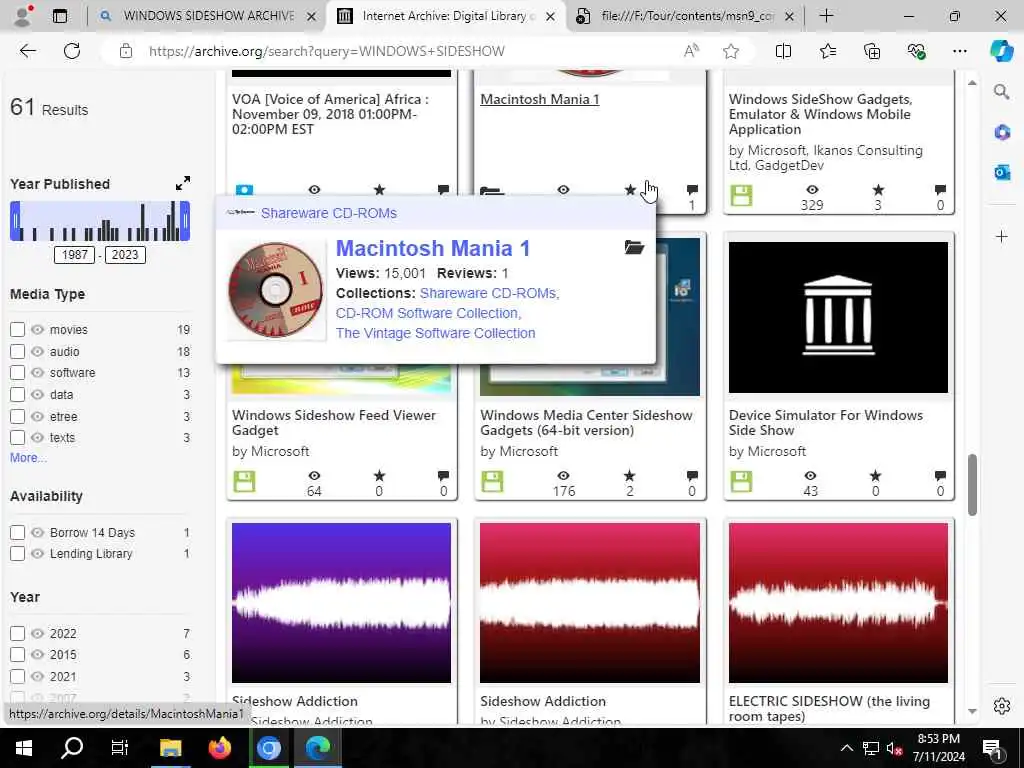Screen dimensions: 1024x768
Task: Click the page vertical scrollbar thumb
Action: click(972, 485)
